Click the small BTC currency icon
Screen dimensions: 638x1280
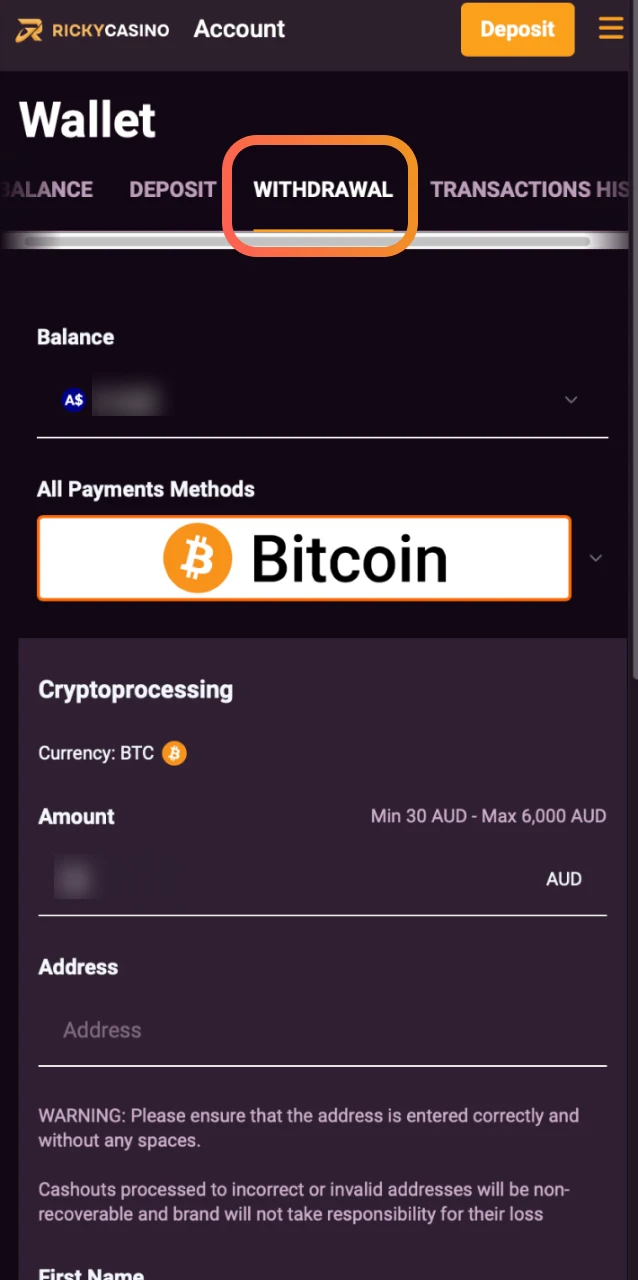(x=174, y=753)
